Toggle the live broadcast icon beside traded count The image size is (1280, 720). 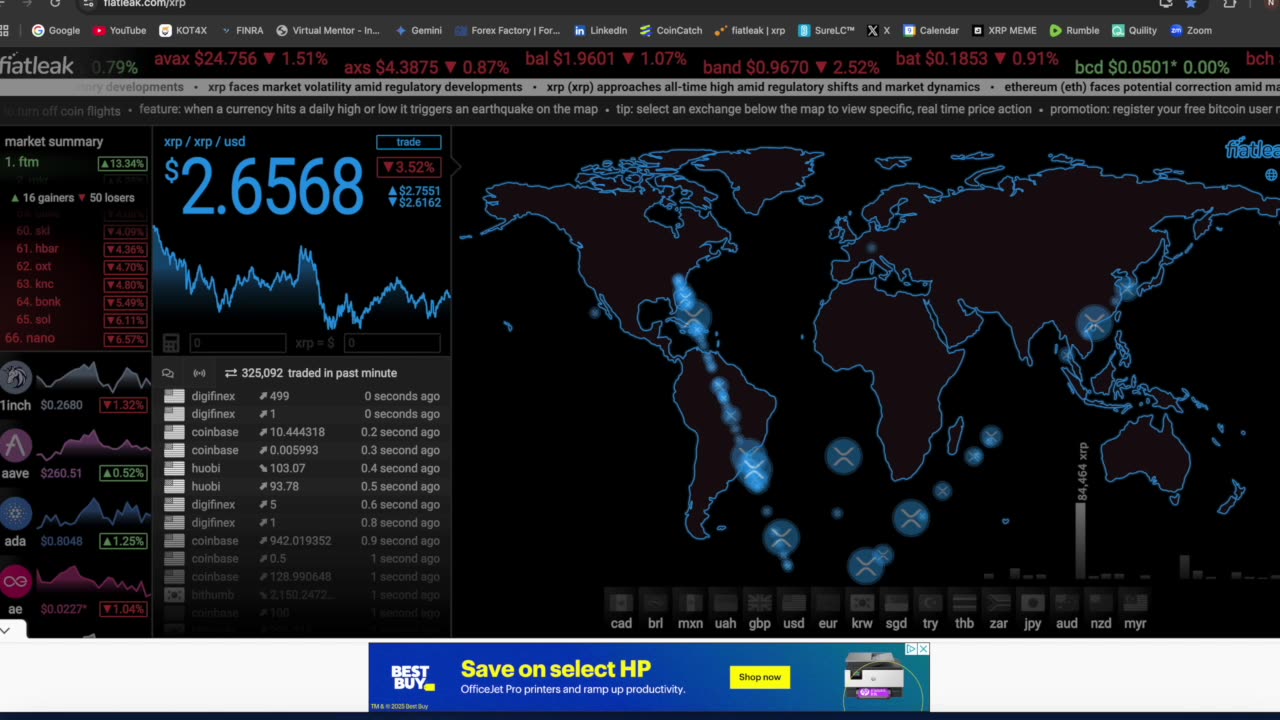tap(199, 373)
